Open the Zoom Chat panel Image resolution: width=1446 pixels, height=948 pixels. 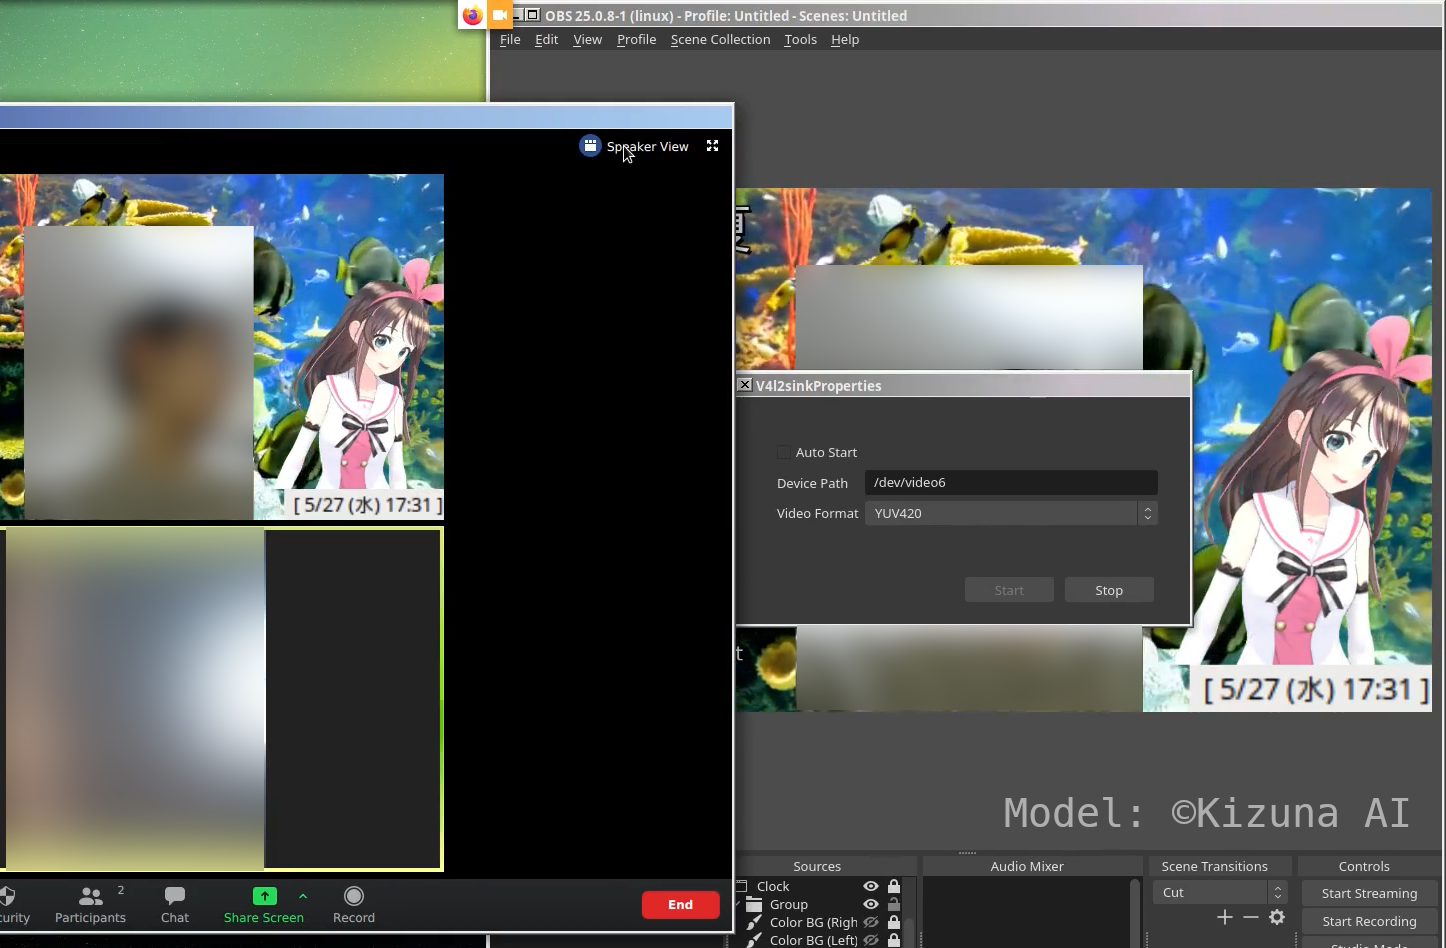tap(175, 904)
